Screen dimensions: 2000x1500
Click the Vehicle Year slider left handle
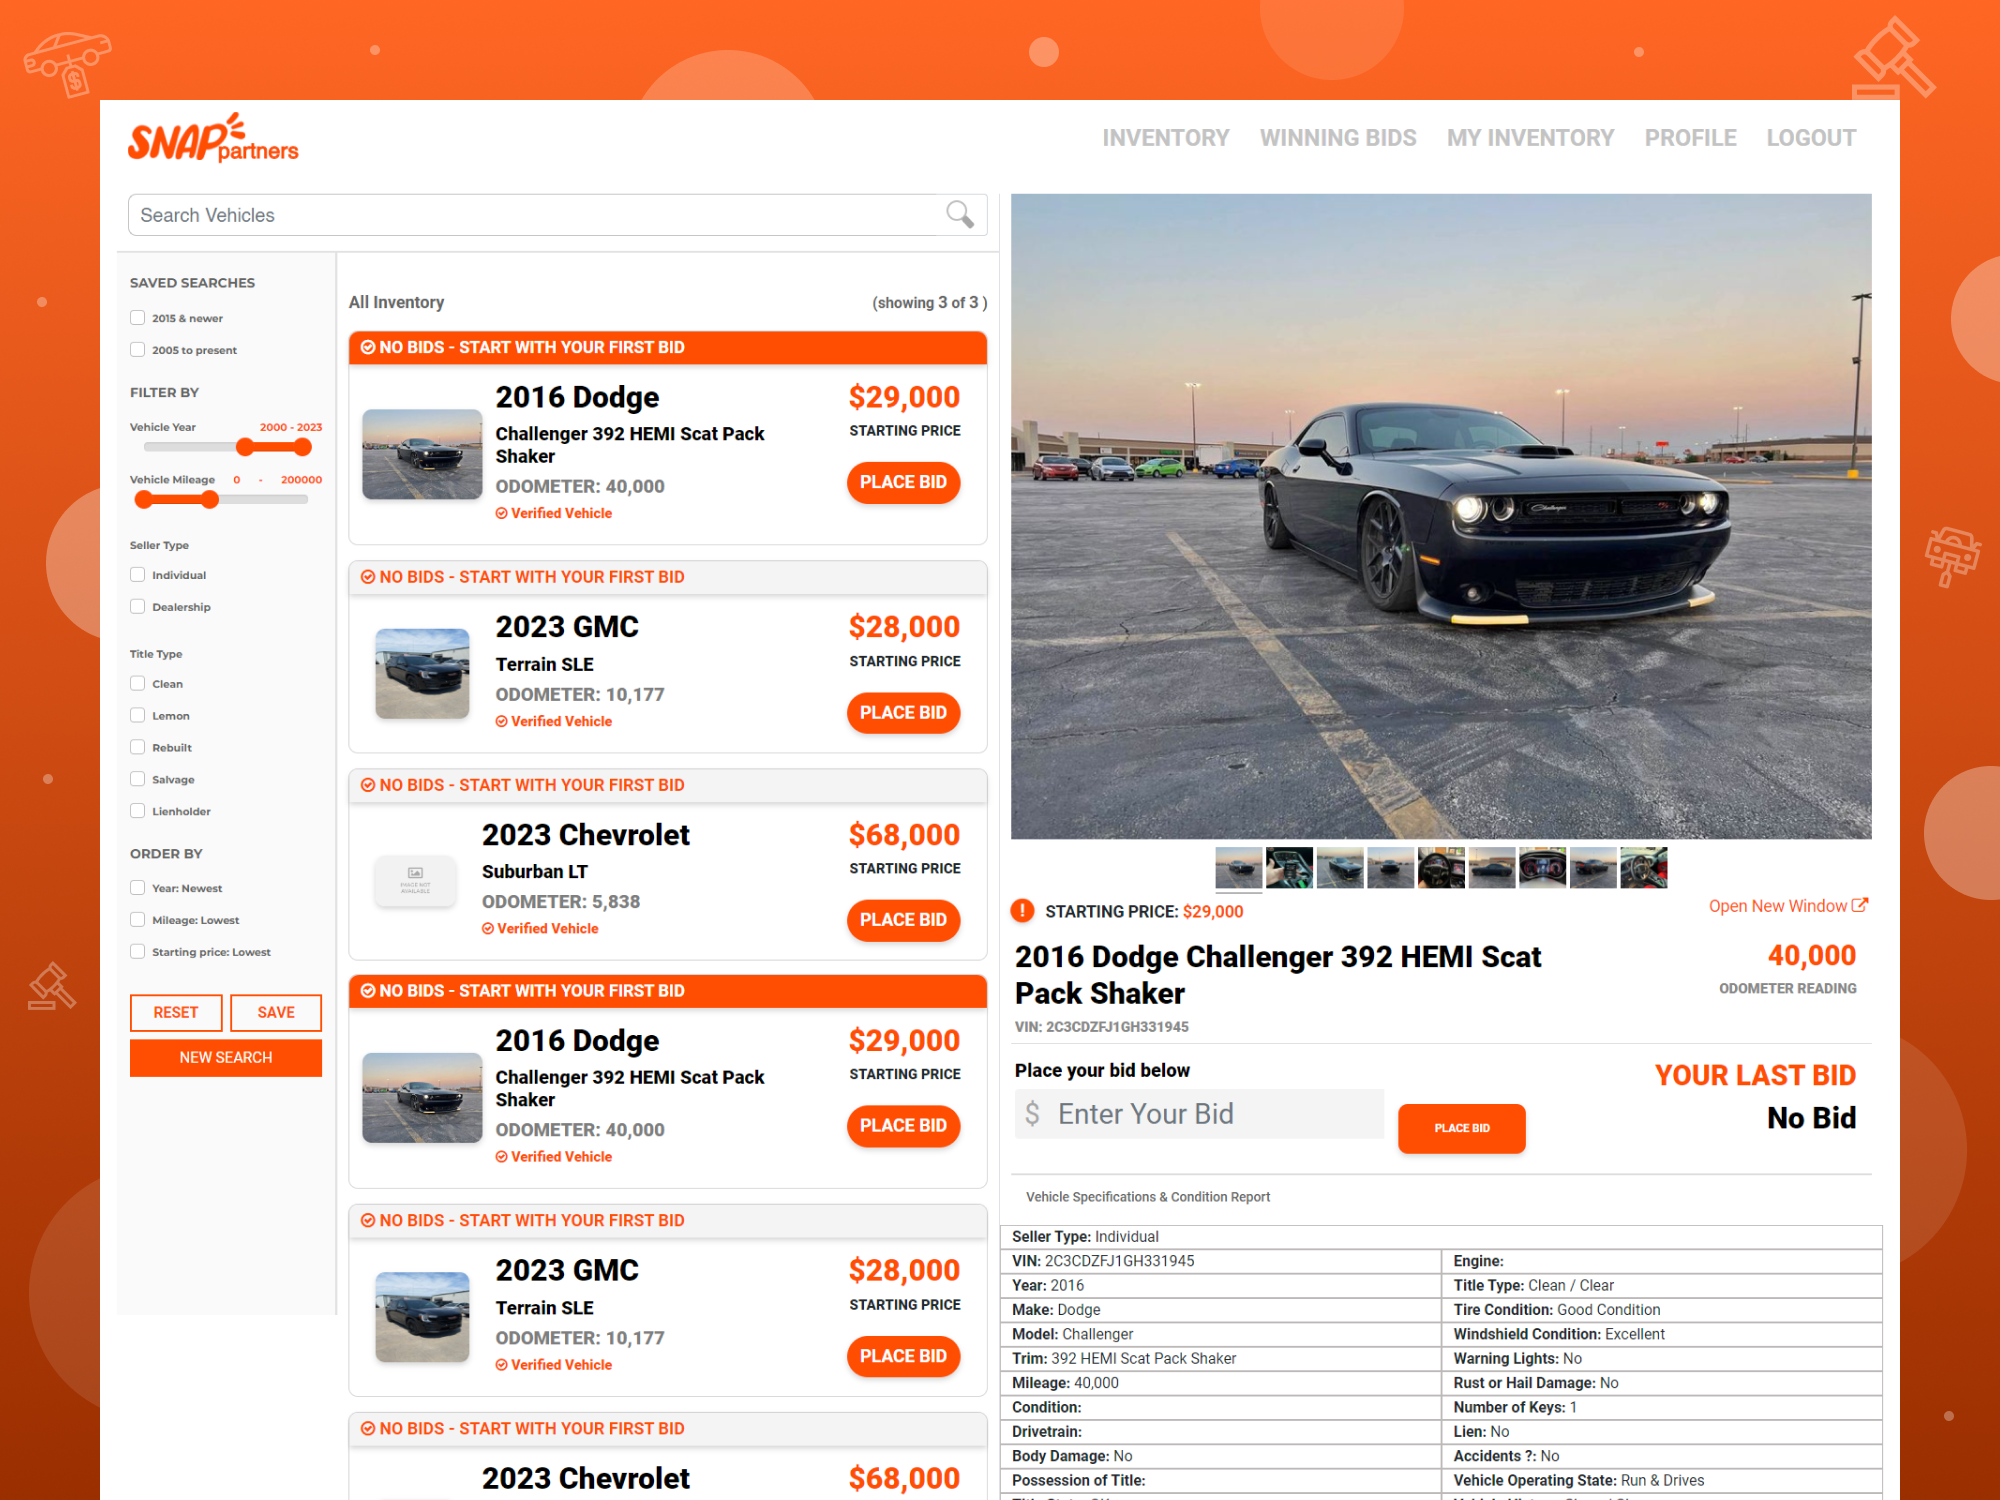(x=245, y=447)
